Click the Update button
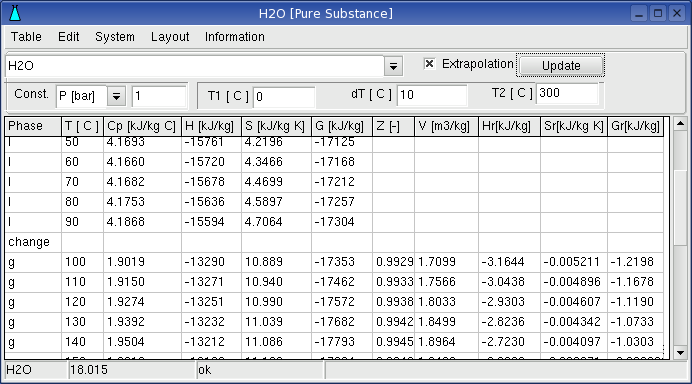Image resolution: width=692 pixels, height=384 pixels. coord(561,66)
